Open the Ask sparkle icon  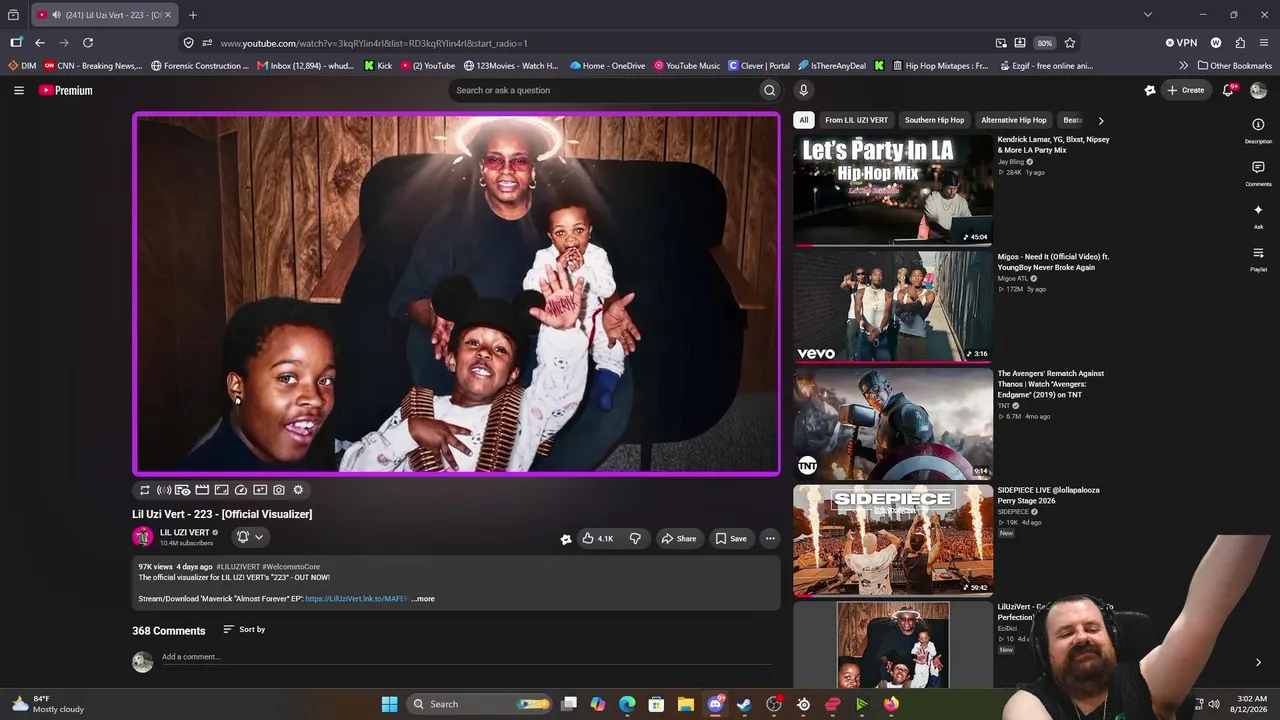[x=1258, y=216]
